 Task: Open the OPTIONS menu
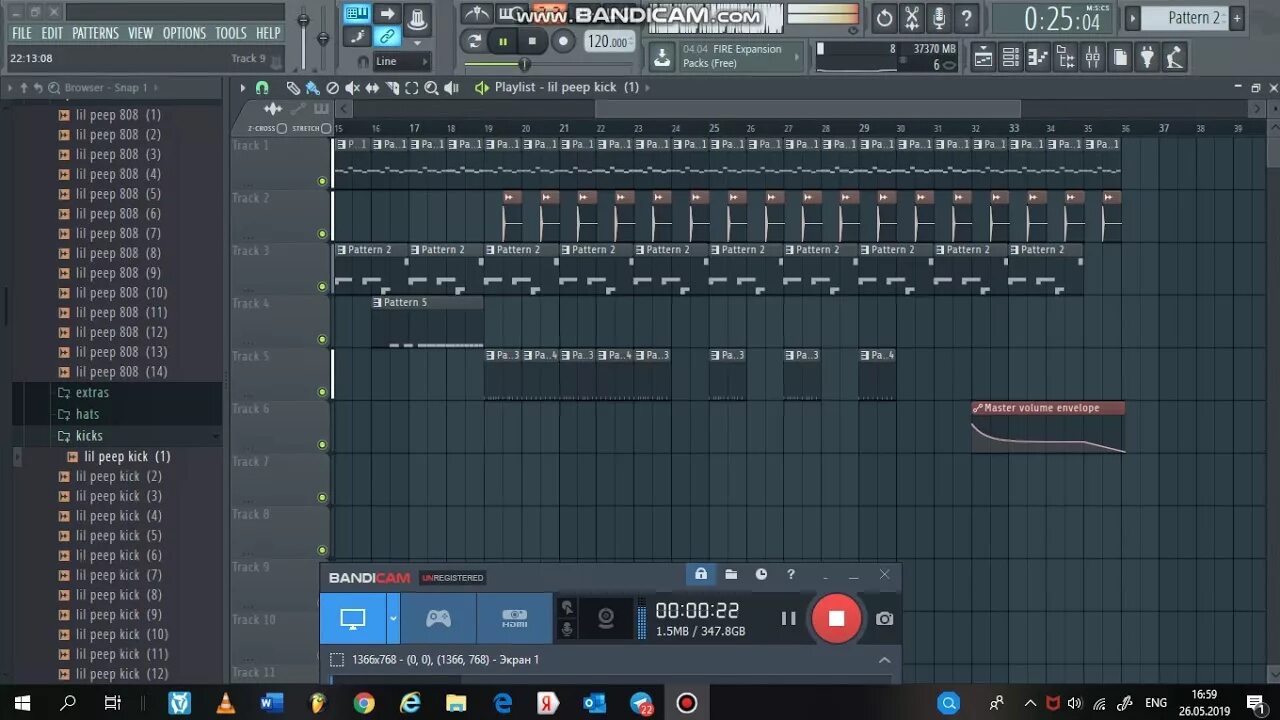click(184, 33)
